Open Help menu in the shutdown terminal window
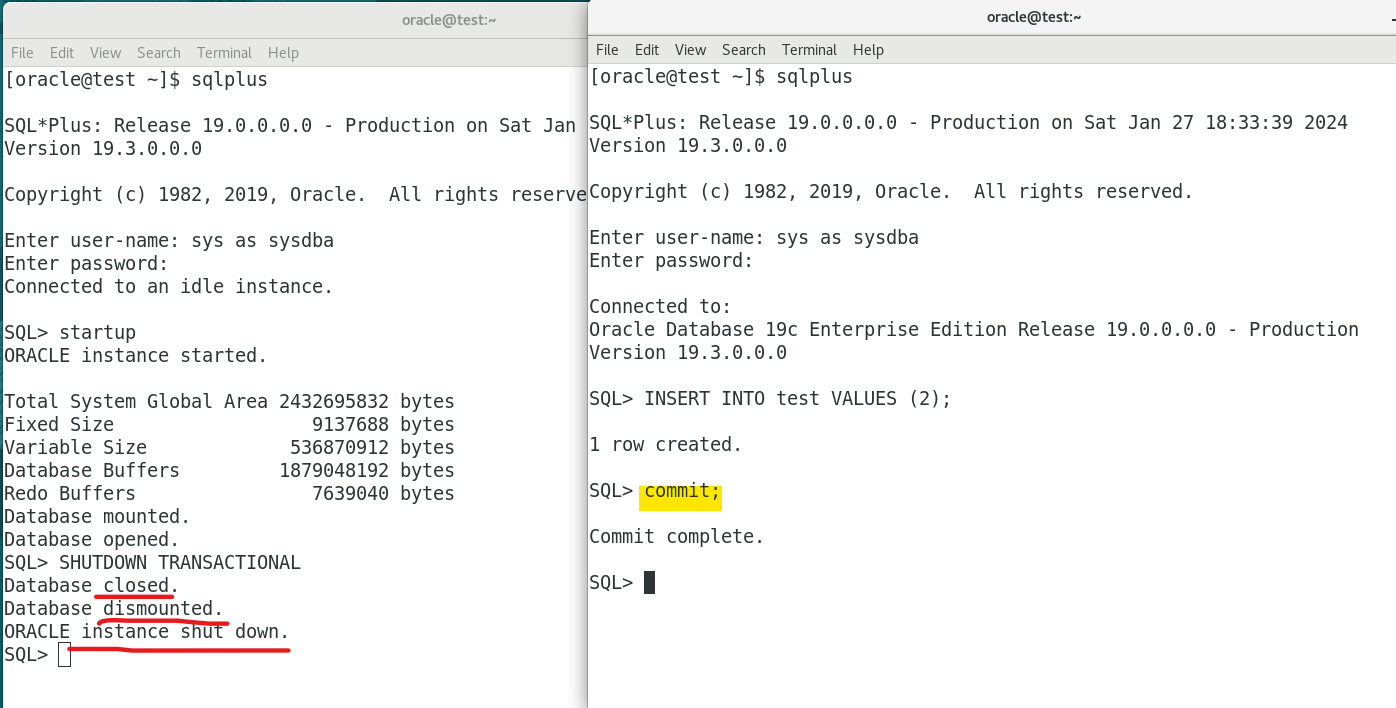 pos(283,53)
